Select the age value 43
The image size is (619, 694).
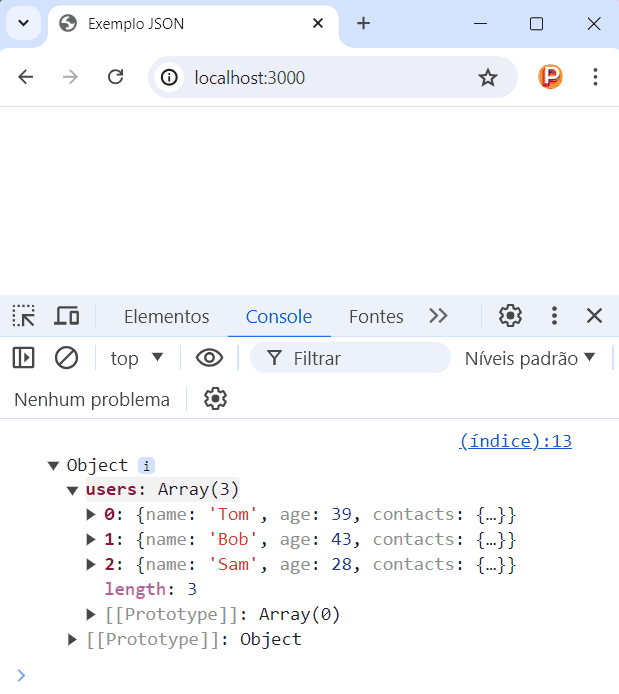(x=342, y=539)
